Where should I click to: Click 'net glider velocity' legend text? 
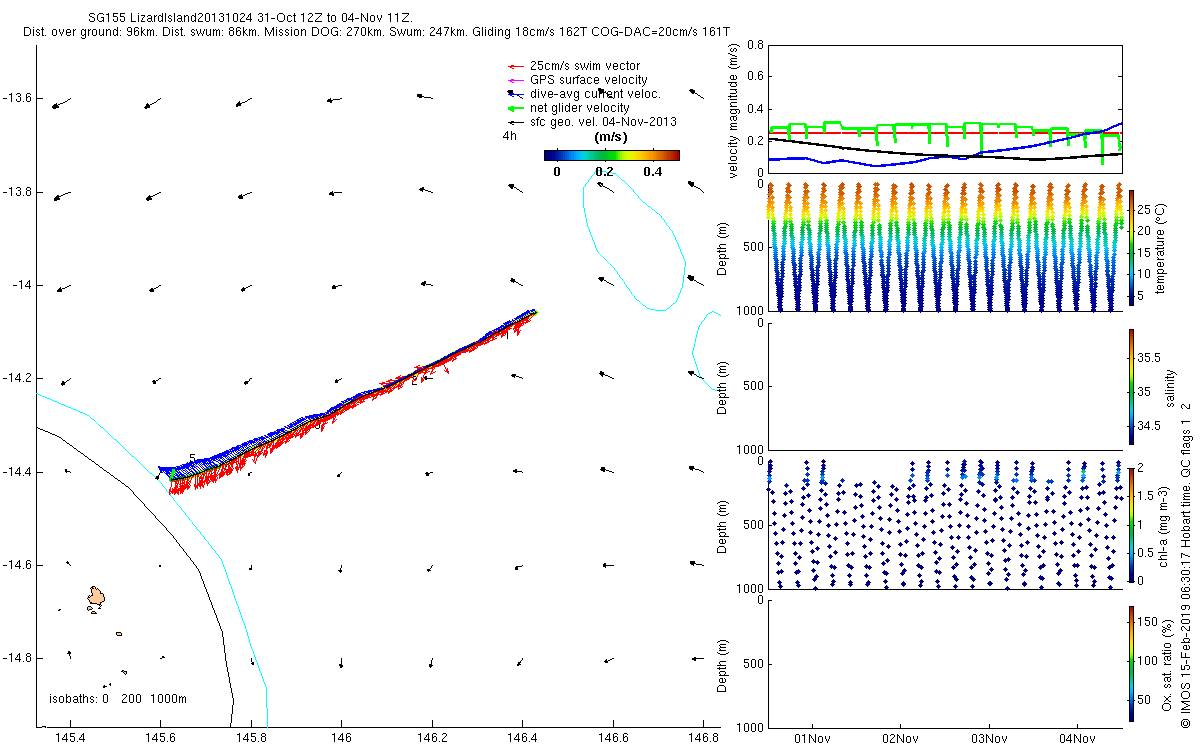tap(580, 108)
